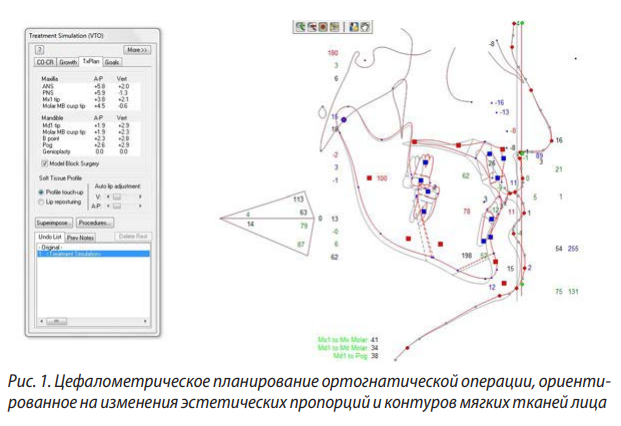Click the ANS row A-P value +5.8
This screenshot has width=621, height=426.
[x=99, y=86]
